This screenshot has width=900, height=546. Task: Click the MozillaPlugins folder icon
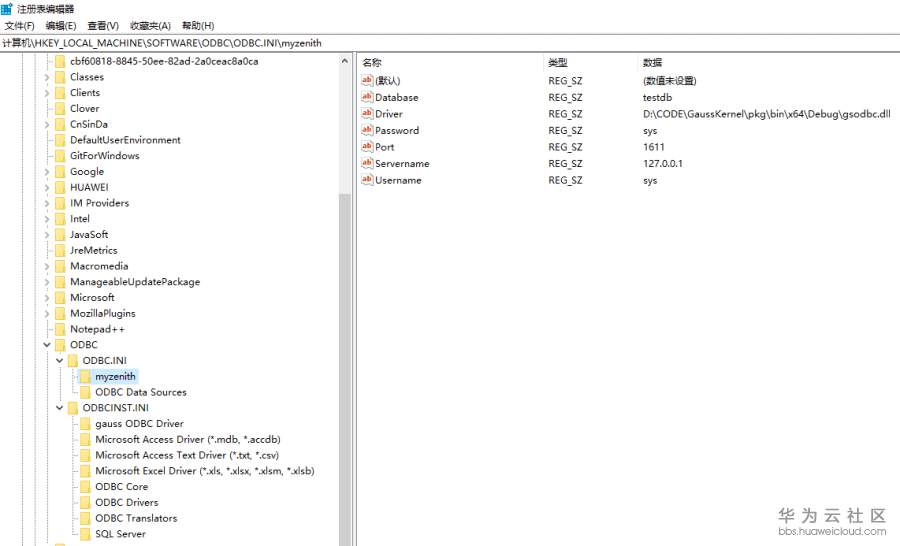coord(60,313)
